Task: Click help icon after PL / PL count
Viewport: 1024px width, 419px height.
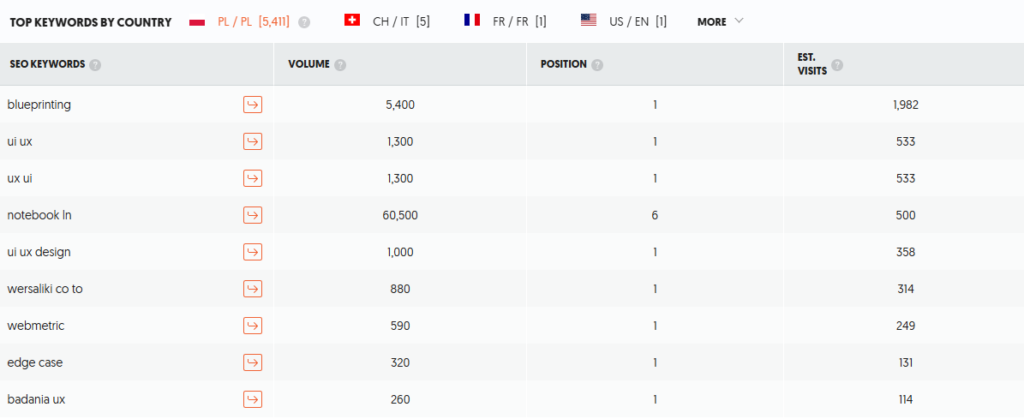Action: coord(304,22)
